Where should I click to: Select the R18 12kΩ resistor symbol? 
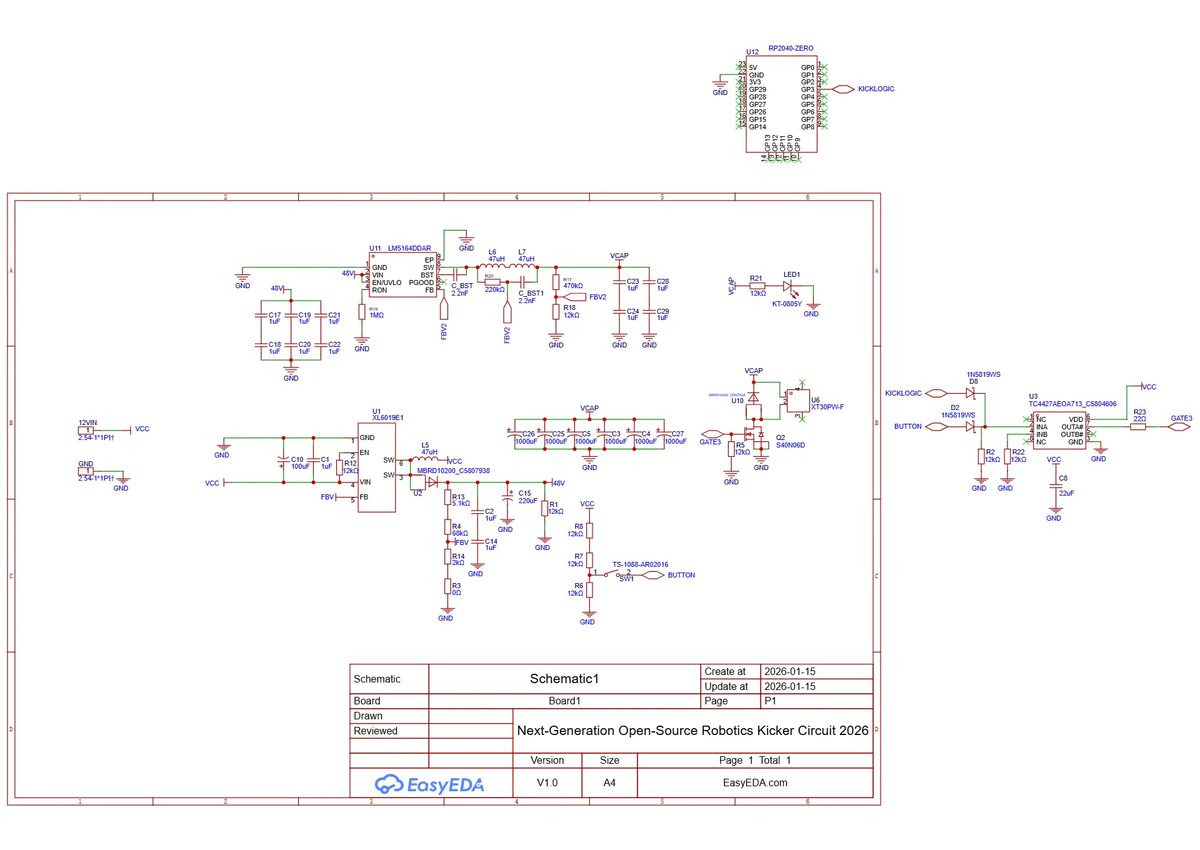pos(556,313)
